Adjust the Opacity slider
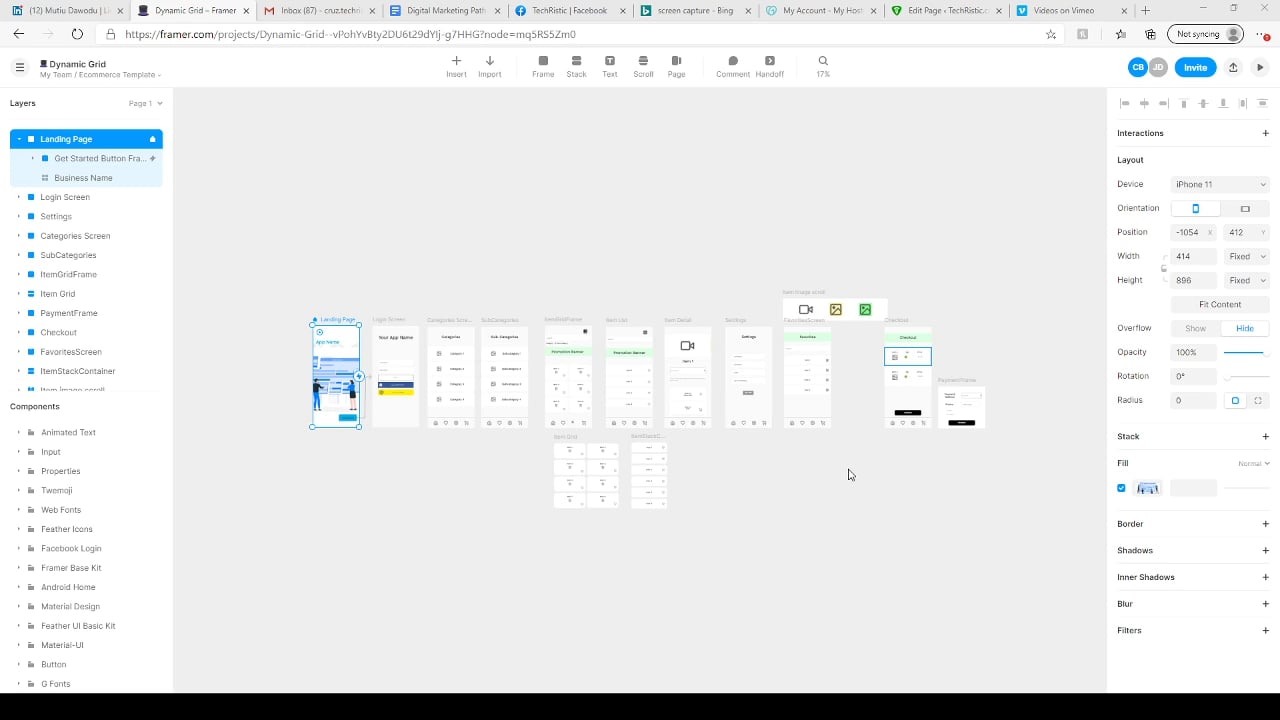Screen dimensions: 1280x720 1246,352
